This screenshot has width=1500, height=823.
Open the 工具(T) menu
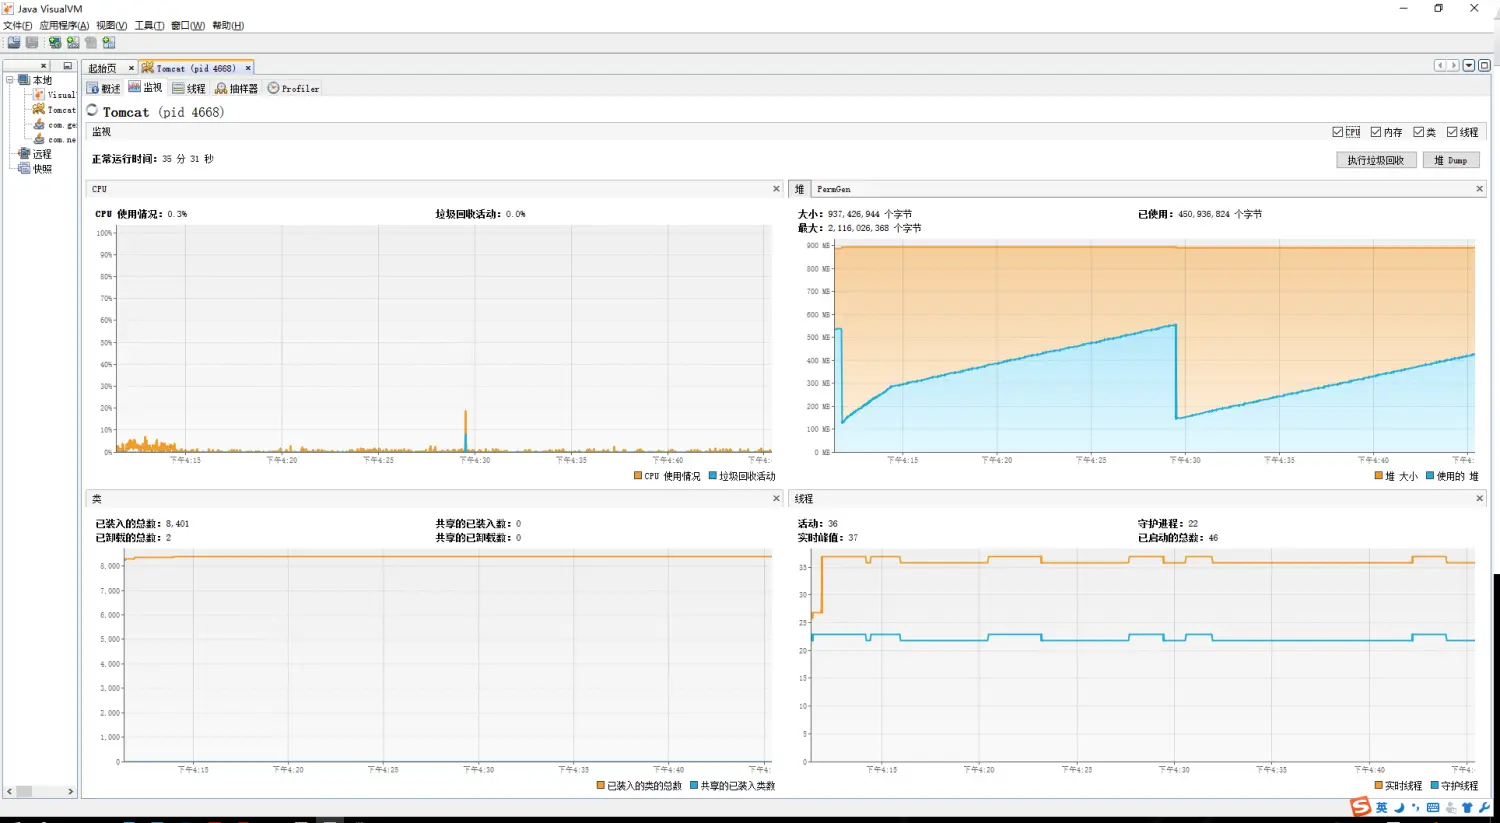click(149, 26)
